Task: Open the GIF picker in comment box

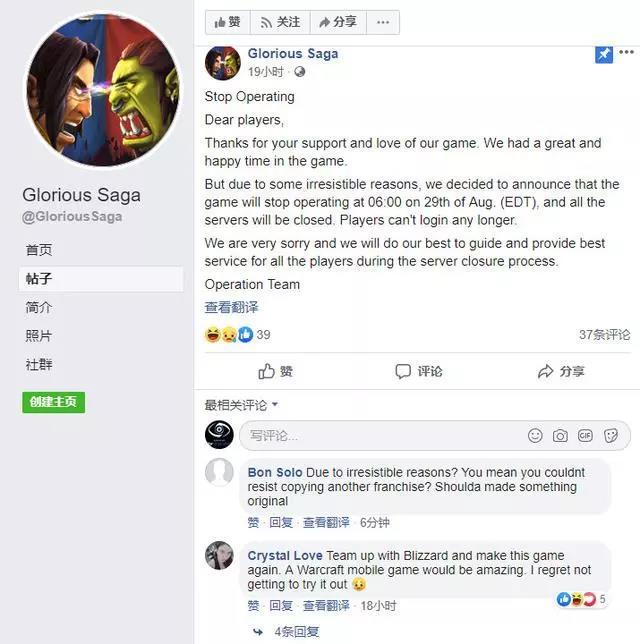Action: 585,435
